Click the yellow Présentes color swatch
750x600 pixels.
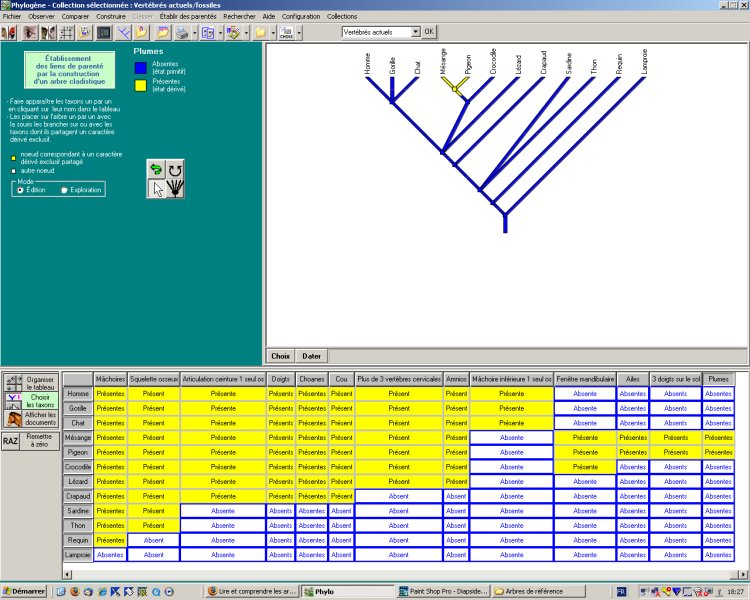click(x=141, y=85)
